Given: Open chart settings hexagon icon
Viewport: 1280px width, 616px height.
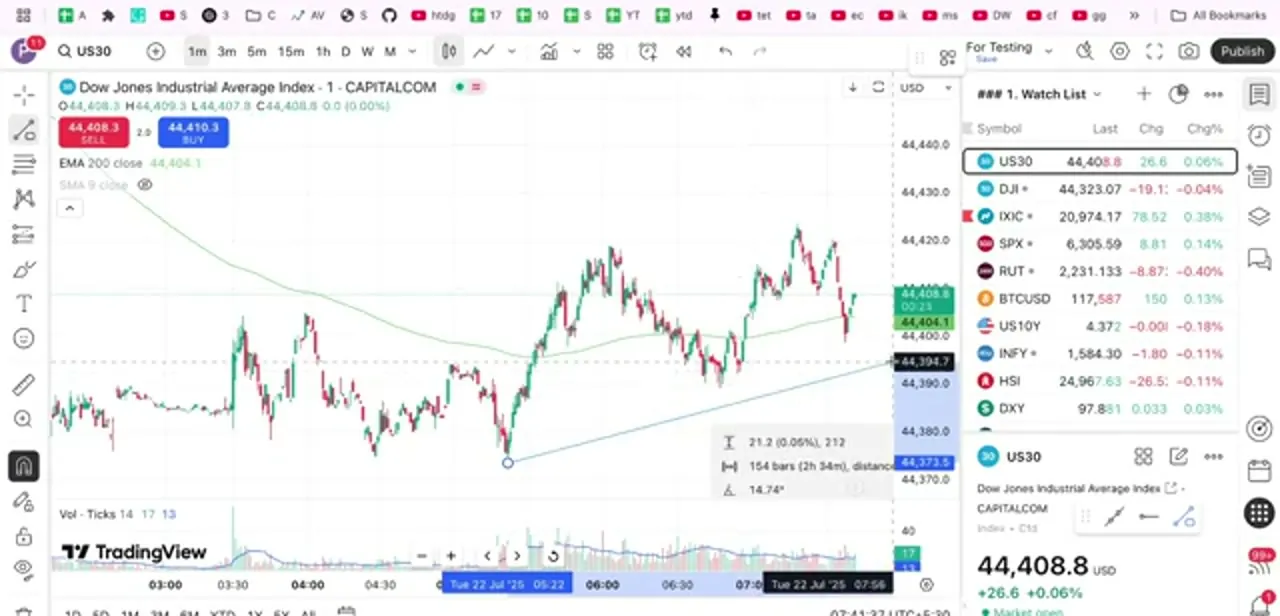Looking at the screenshot, I should [x=1120, y=51].
